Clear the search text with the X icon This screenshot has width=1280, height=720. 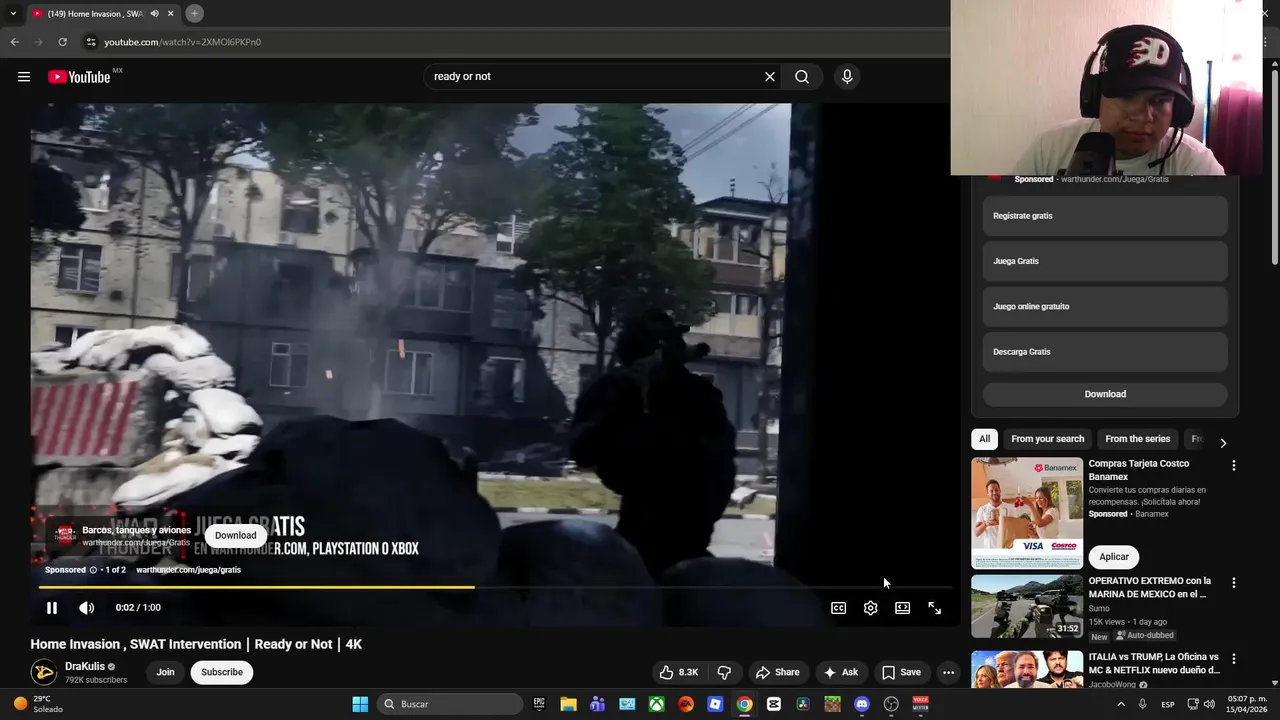point(770,77)
